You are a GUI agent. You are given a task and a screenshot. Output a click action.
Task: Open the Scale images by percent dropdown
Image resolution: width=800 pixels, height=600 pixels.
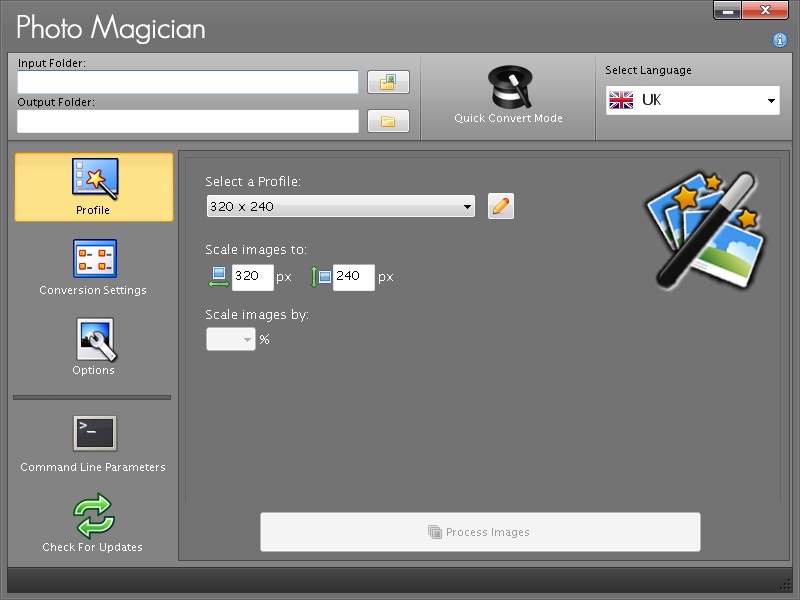coord(231,339)
